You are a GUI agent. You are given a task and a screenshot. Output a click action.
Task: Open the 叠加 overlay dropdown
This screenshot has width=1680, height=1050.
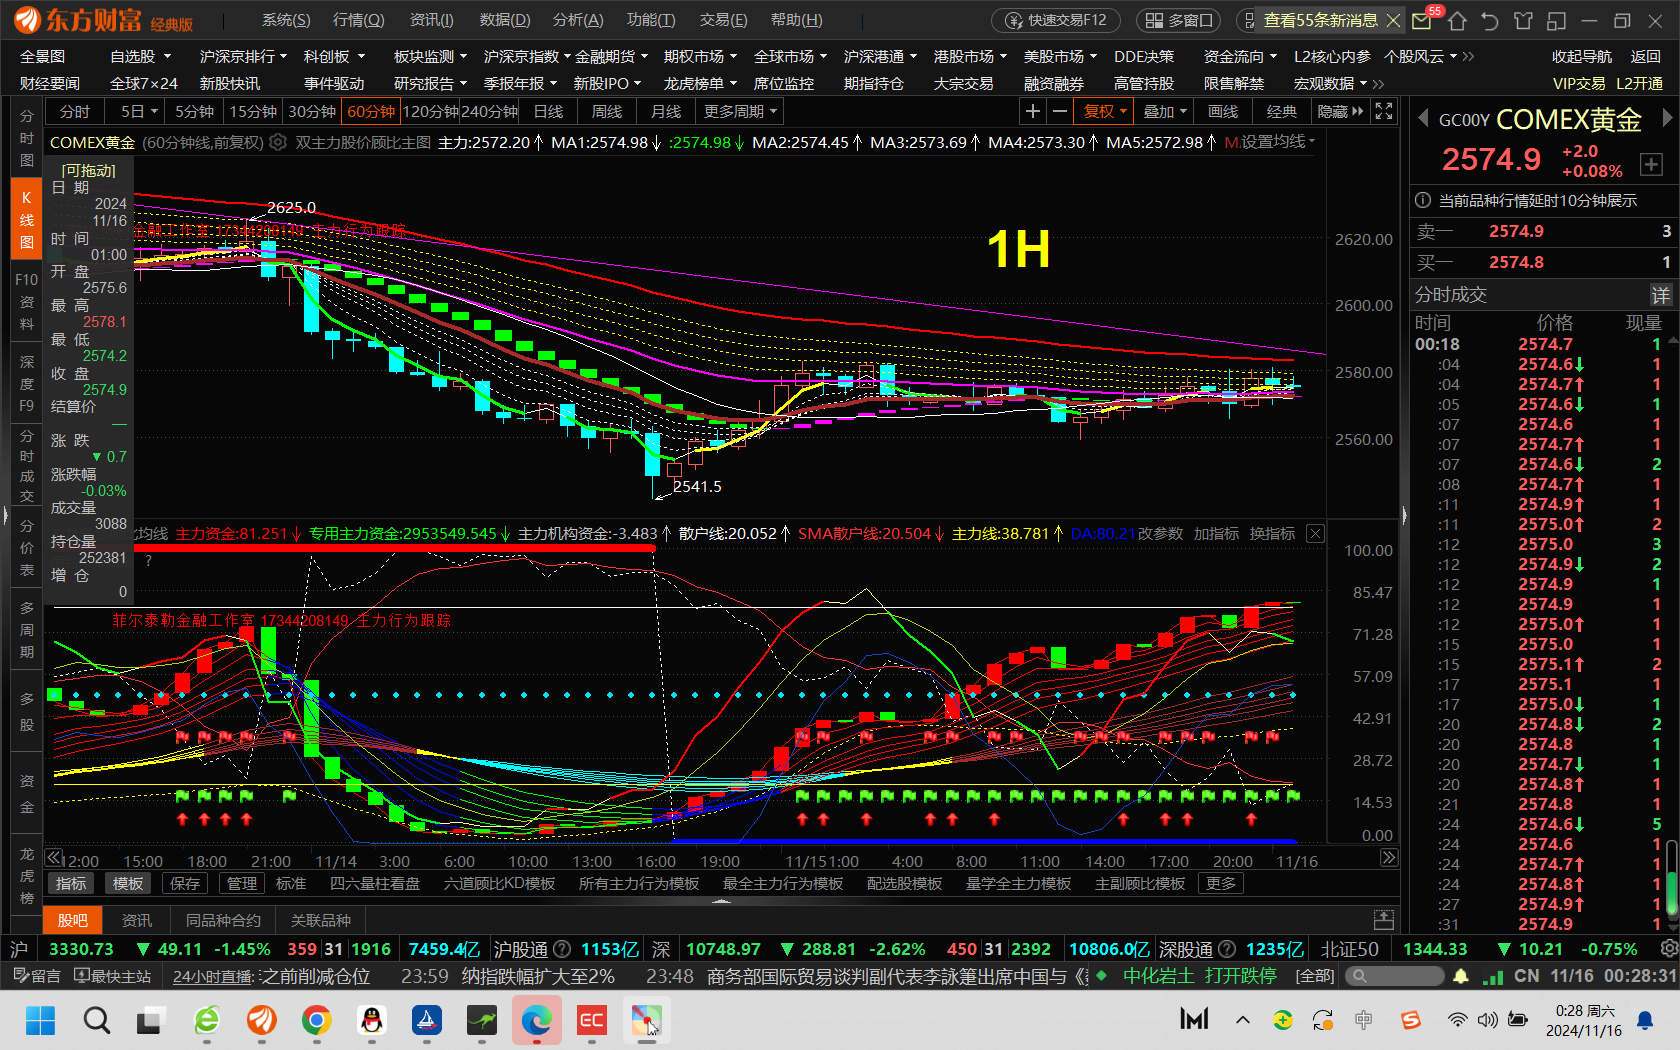pos(1165,111)
